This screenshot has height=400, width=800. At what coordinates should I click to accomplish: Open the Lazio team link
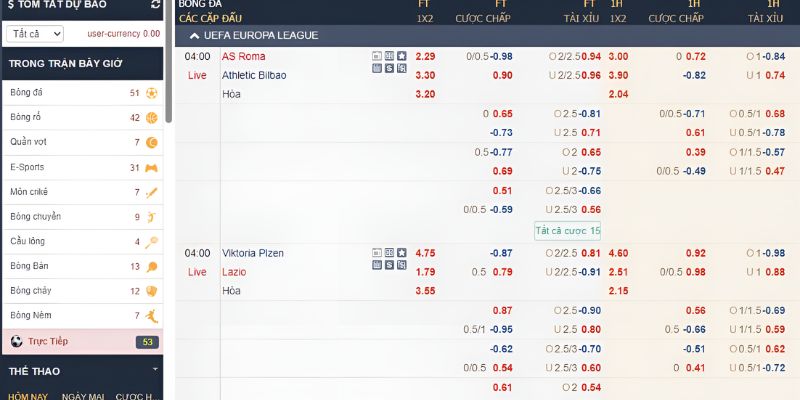(x=234, y=272)
